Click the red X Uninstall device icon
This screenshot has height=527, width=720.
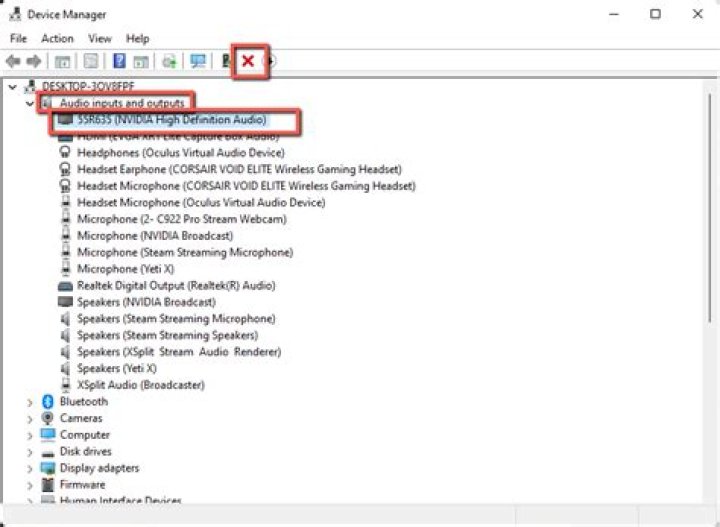pos(248,61)
